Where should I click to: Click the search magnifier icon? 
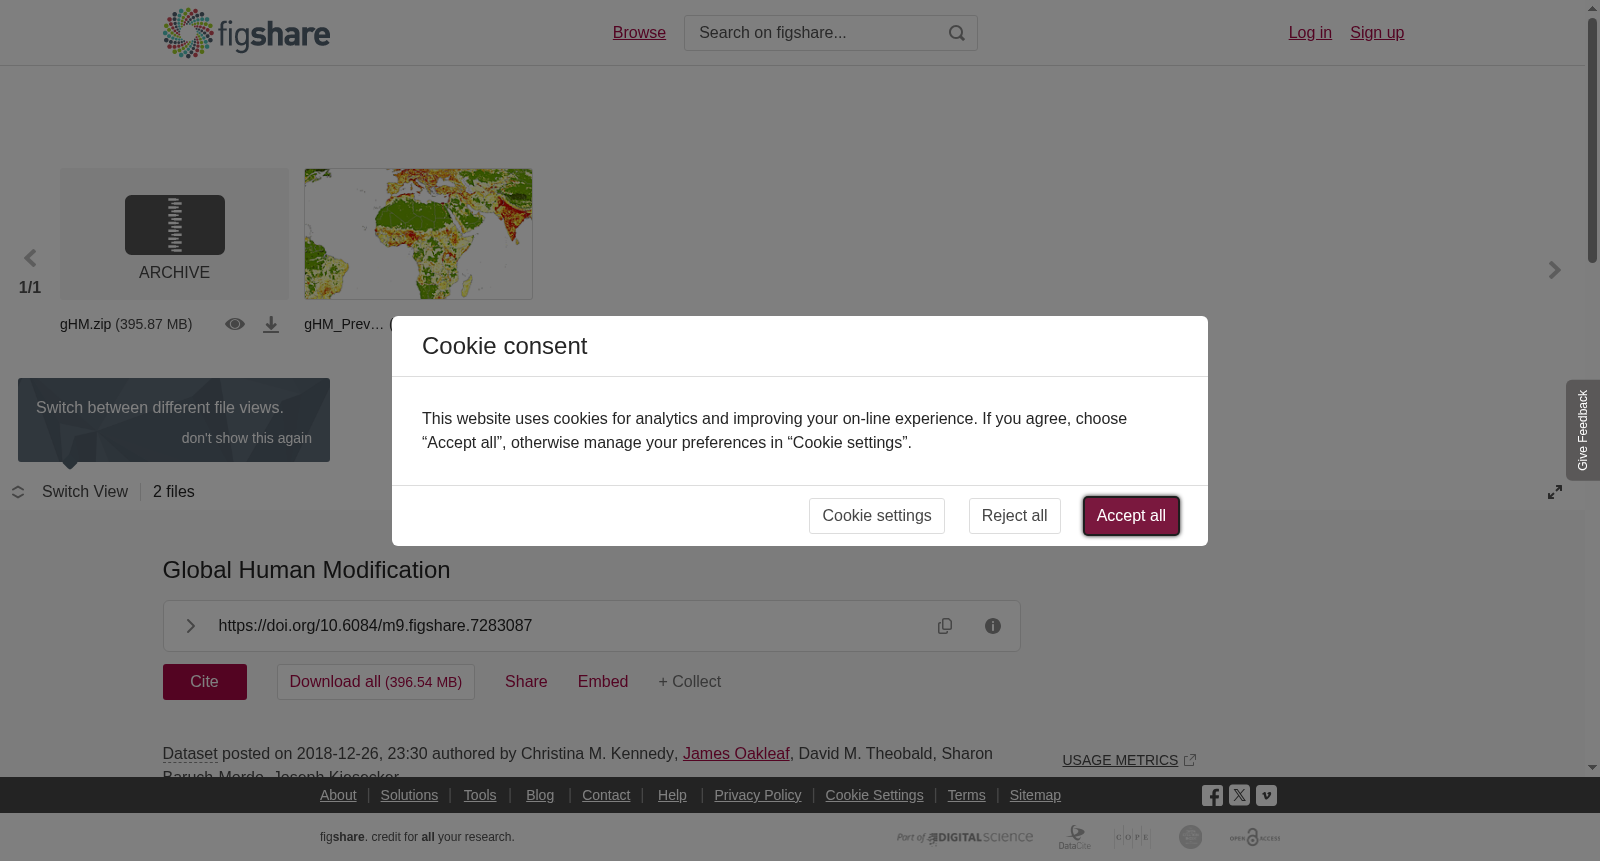(957, 33)
